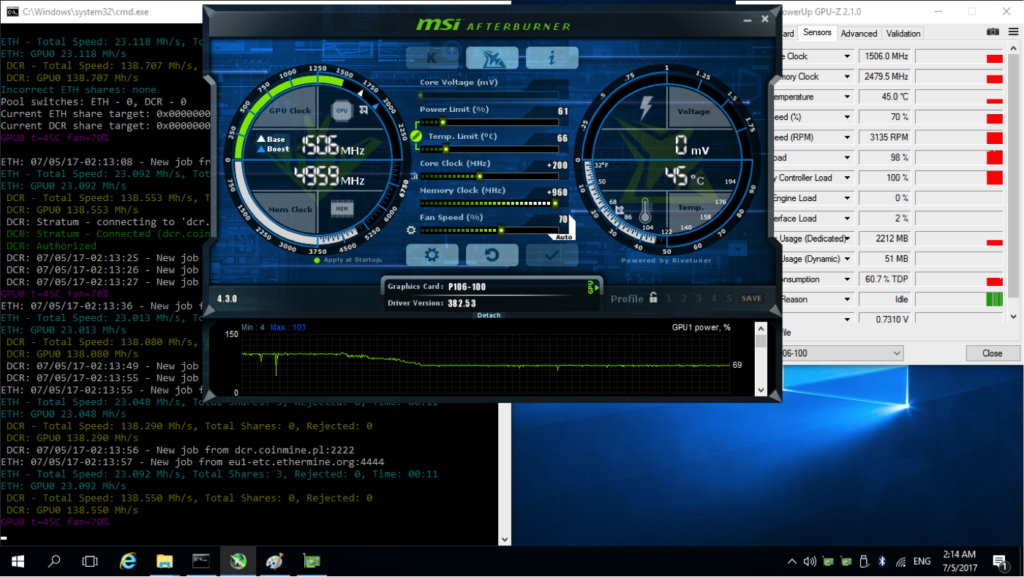Save the current Afterburner profile

pos(752,297)
